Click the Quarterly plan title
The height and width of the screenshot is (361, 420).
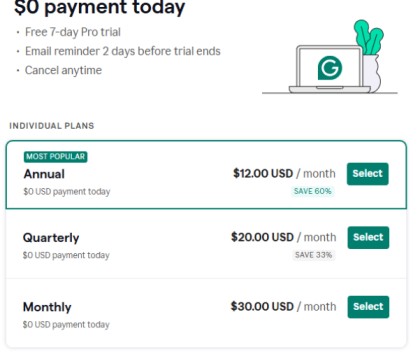51,238
